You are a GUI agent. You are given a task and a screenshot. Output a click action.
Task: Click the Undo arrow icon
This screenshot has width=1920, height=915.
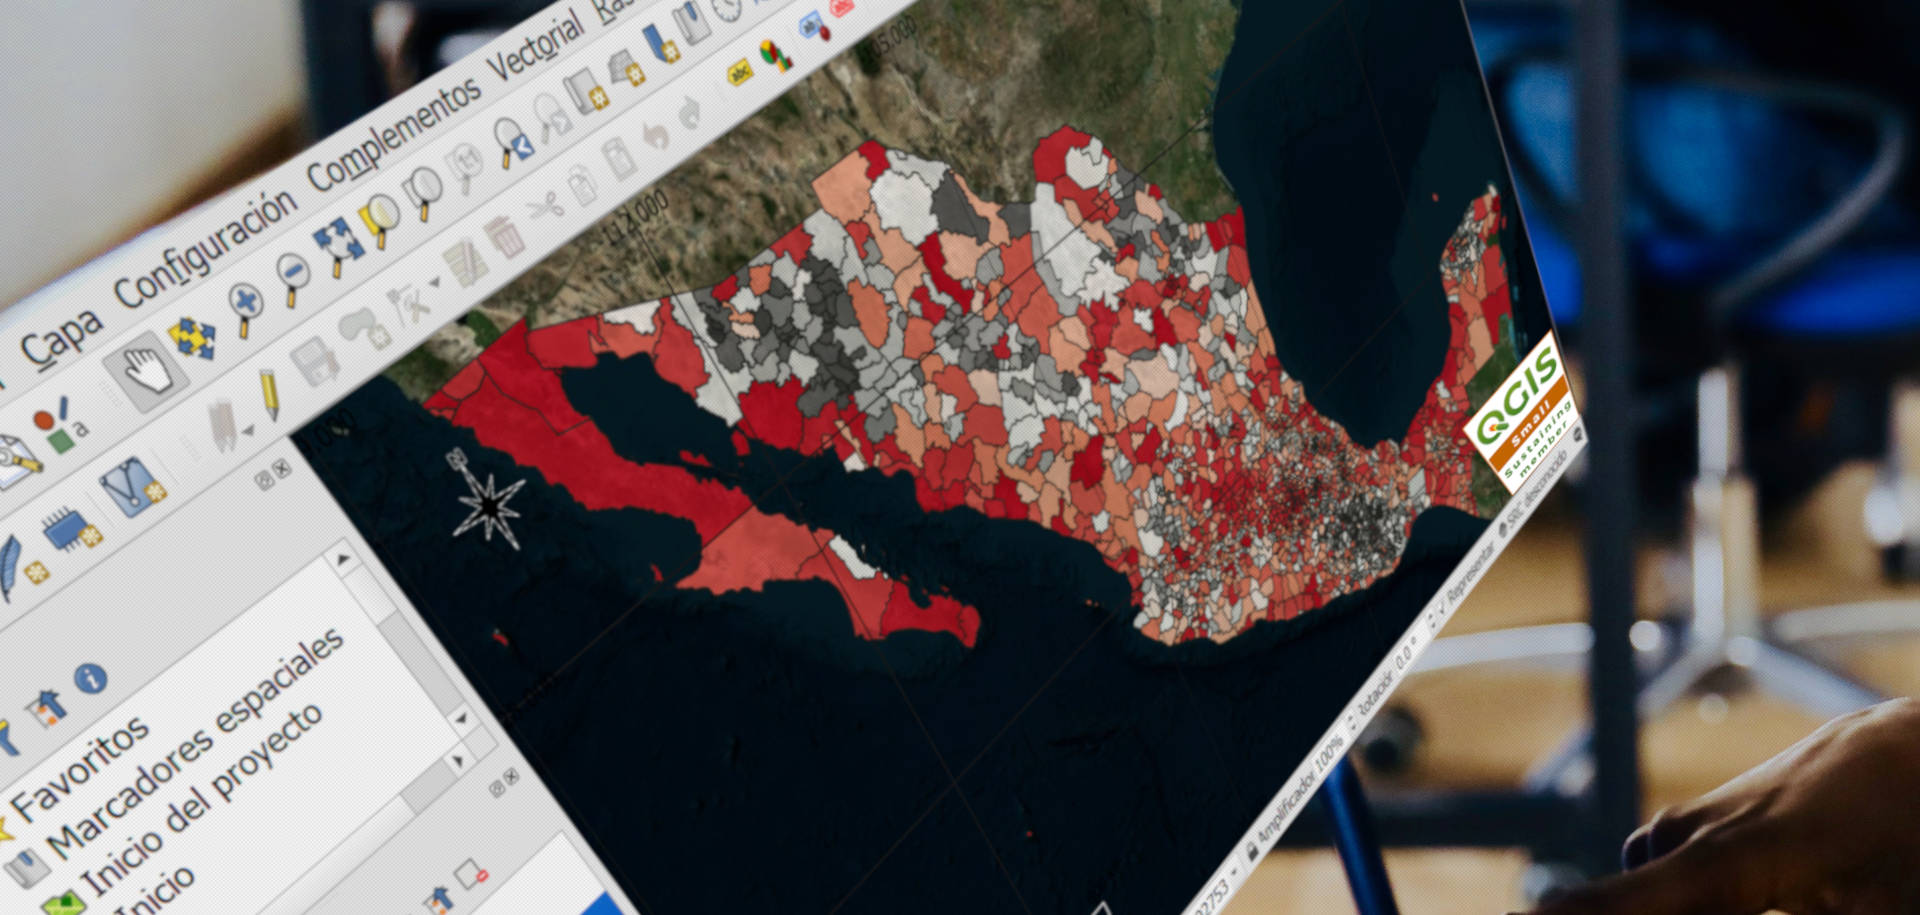pos(655,134)
